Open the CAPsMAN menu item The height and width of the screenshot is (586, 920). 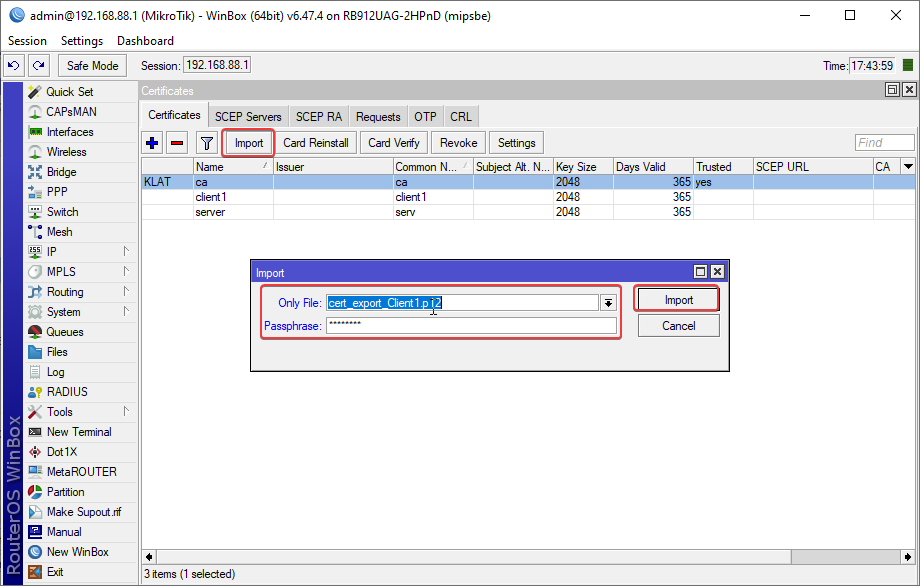(80, 112)
